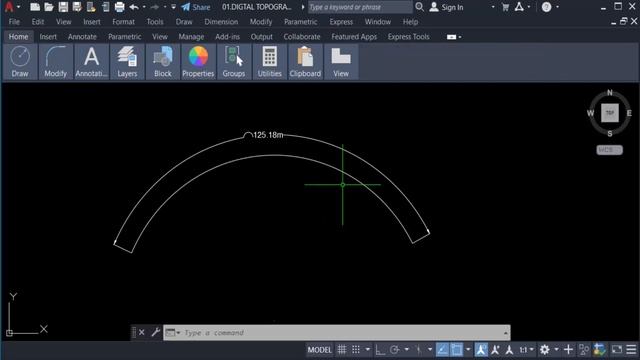
Task: Click the Redo arrow icon
Action: pos(154,7)
